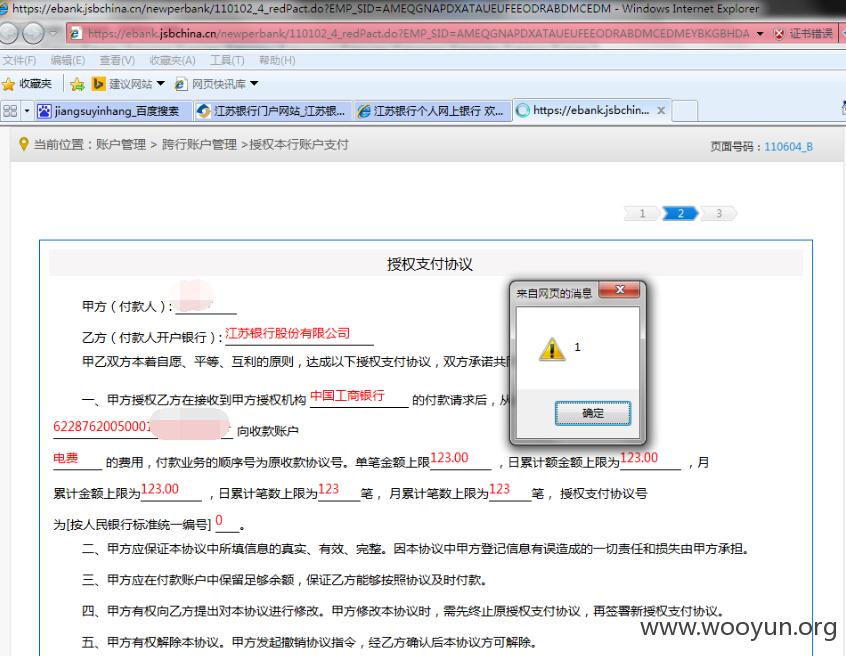Go back with the browser back arrow
The image size is (846, 656).
tap(10, 33)
